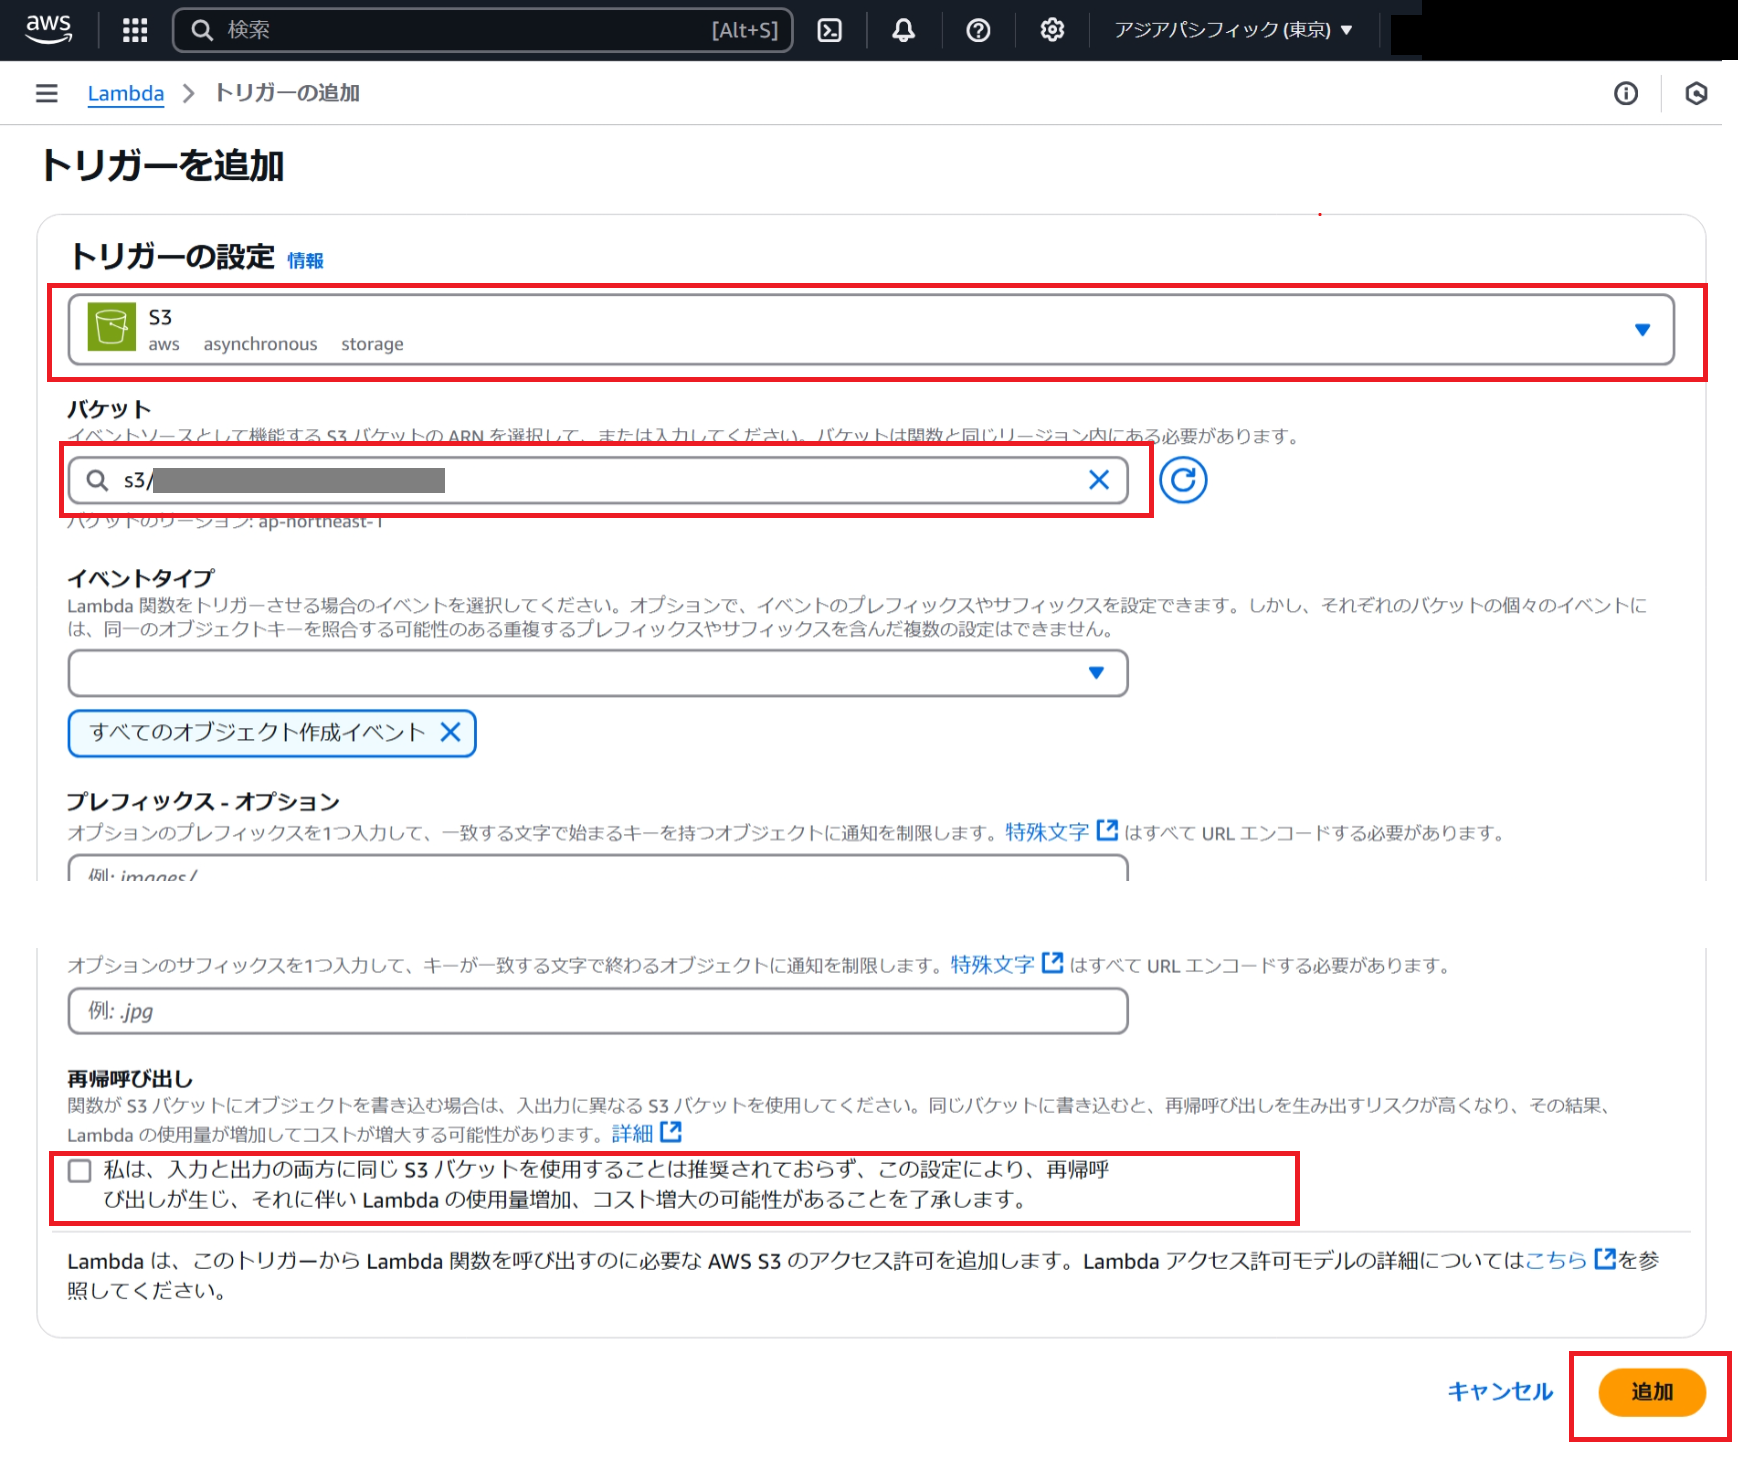Open the 詳細 link on recursive invocation
The height and width of the screenshot is (1458, 1738).
pos(646,1133)
